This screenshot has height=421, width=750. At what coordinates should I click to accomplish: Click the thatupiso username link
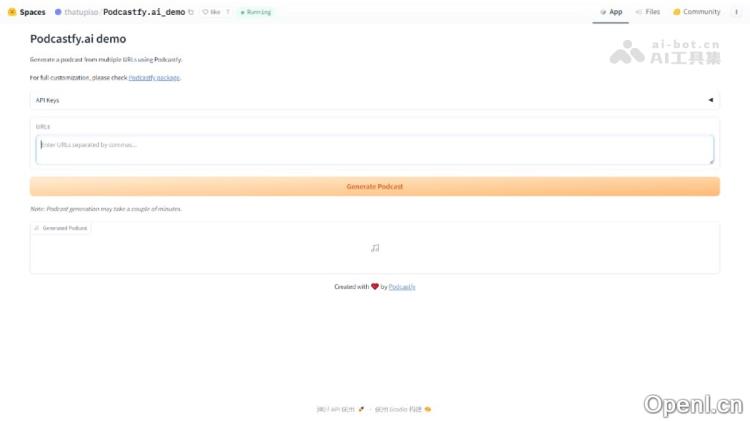coord(80,12)
